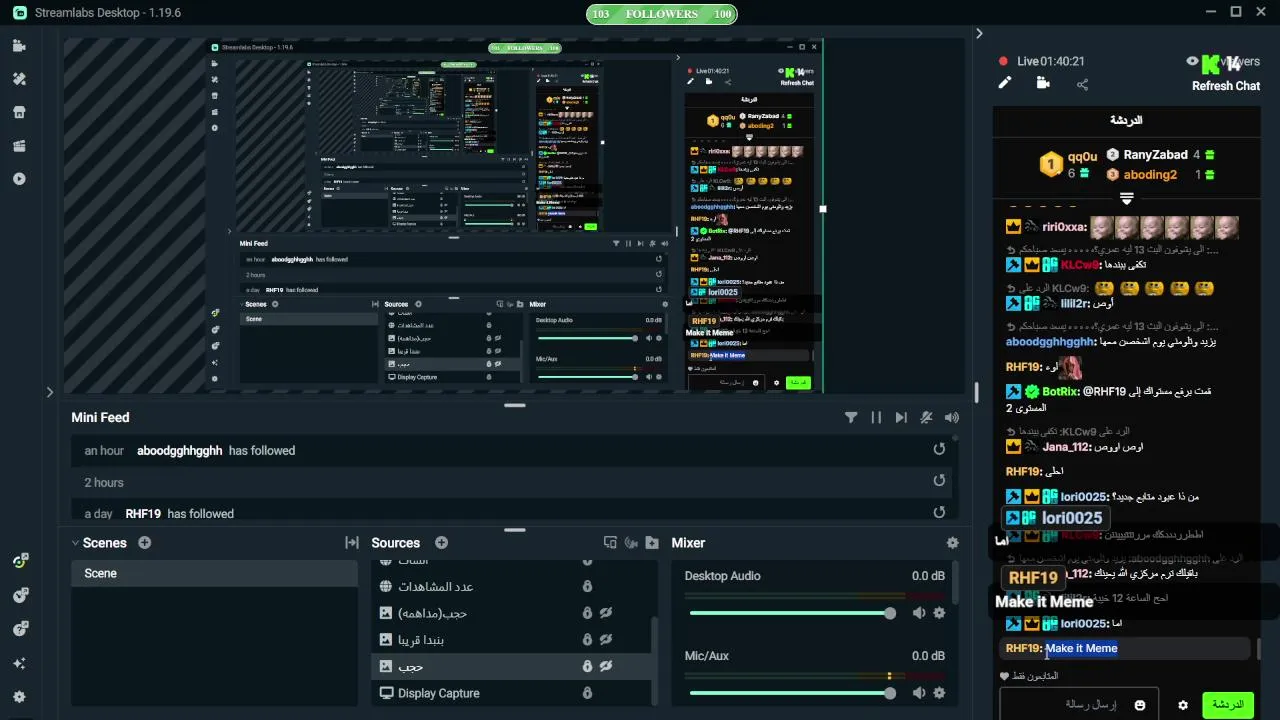Collapse the chat panel with the chevron arrow
Screen dimensions: 1280x720
pos(979,33)
